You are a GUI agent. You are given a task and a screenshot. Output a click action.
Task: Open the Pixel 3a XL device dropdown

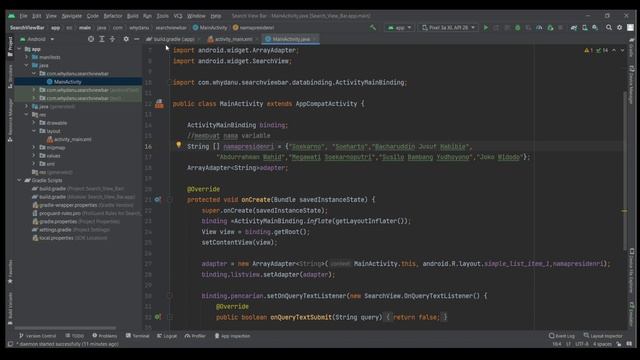click(x=448, y=27)
